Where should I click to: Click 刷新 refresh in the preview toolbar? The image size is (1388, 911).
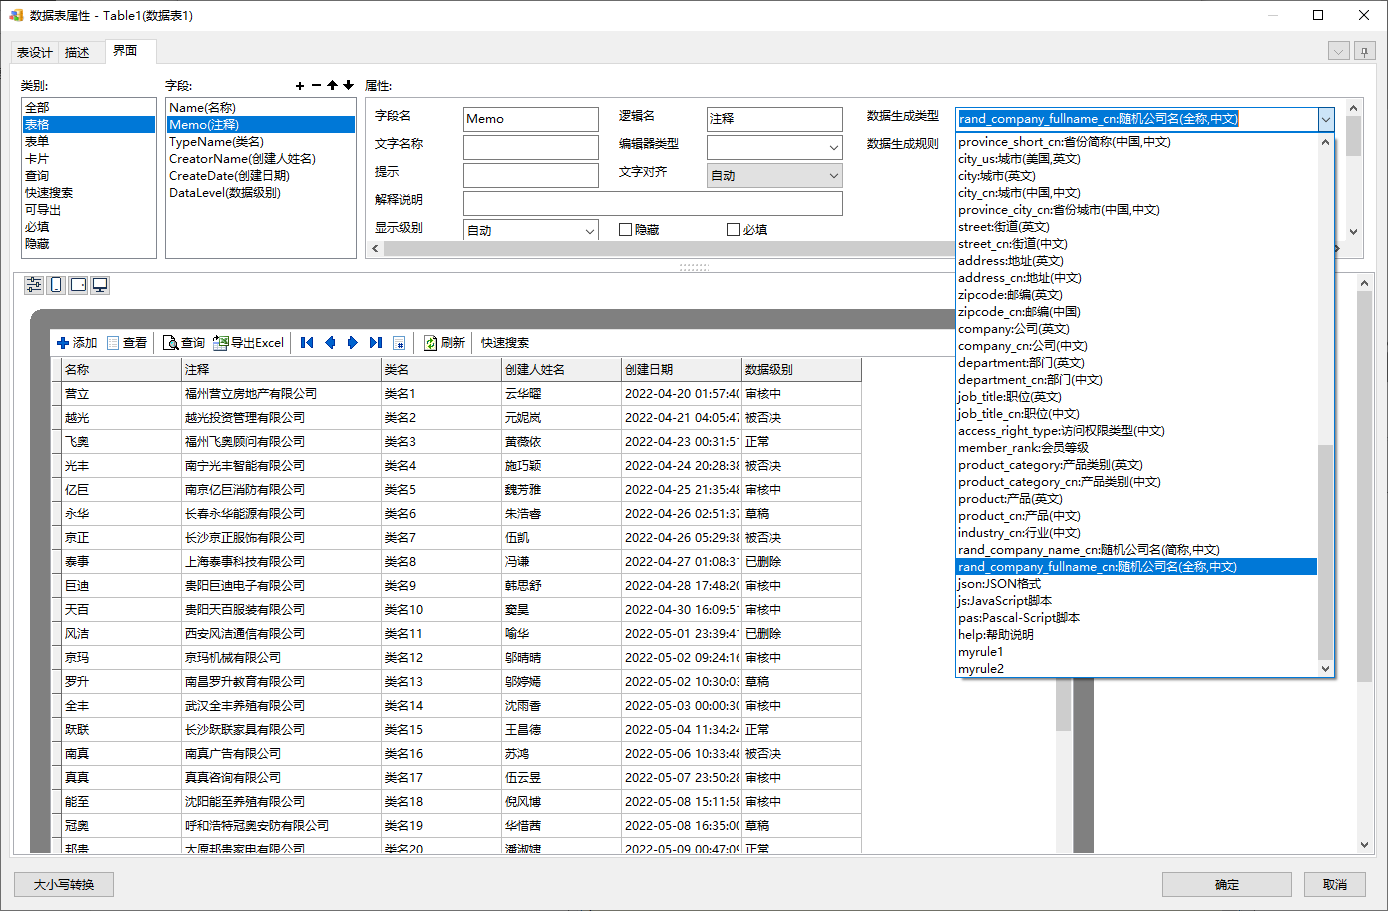pyautogui.click(x=444, y=343)
